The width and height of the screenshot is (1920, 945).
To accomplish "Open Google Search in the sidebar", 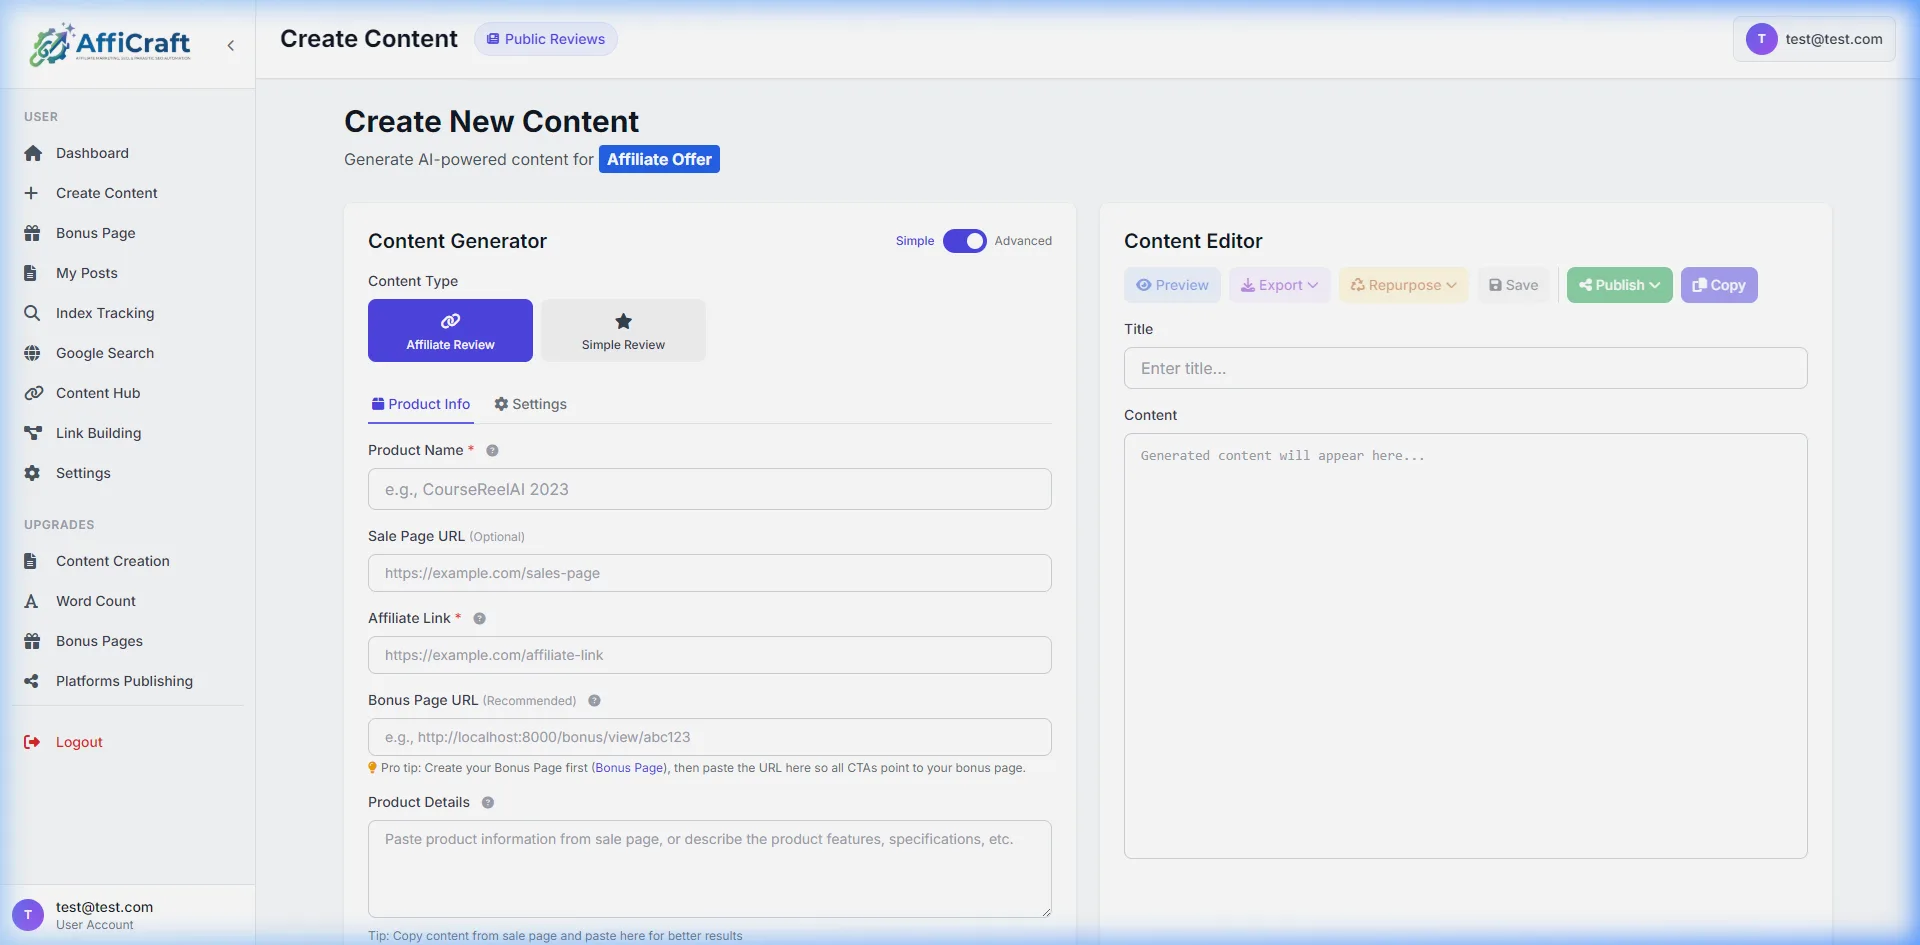I will [x=104, y=353].
